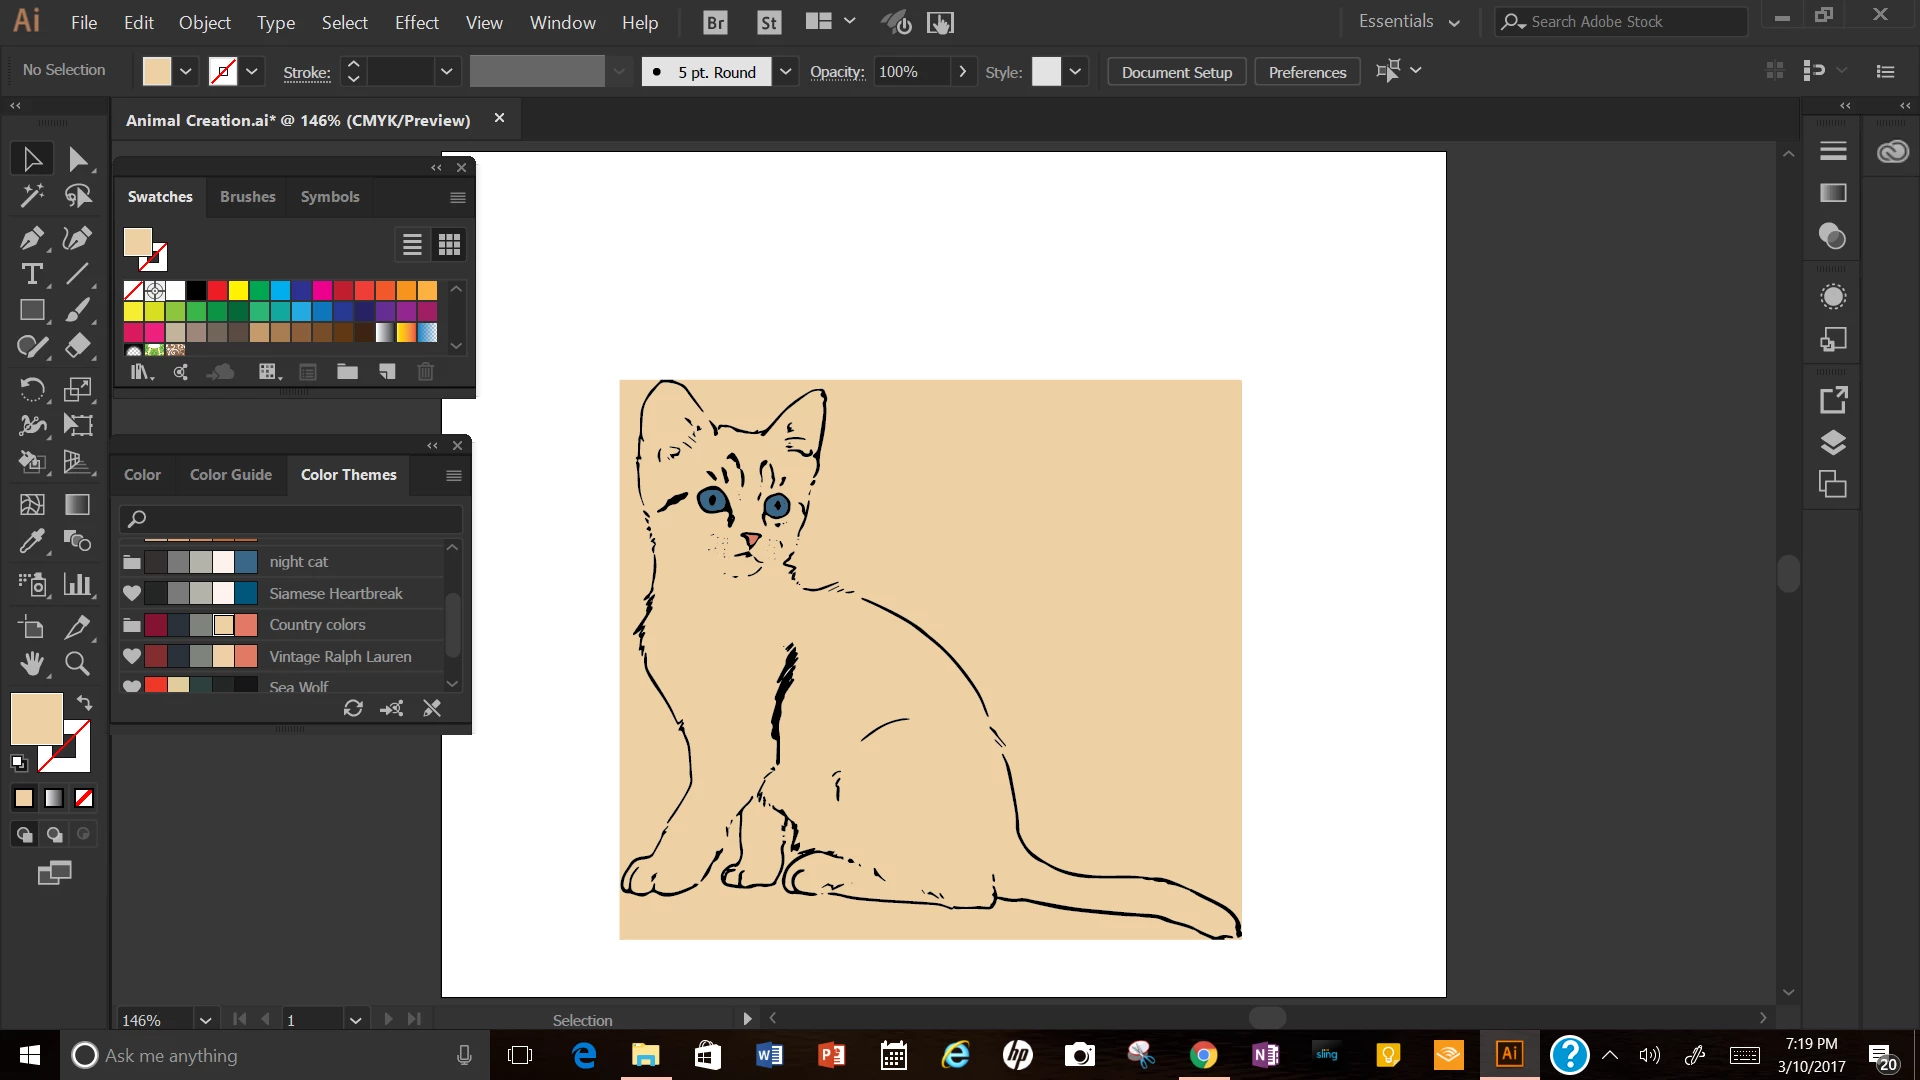Select the Pen tool
1920x1080 pixels.
(31, 238)
